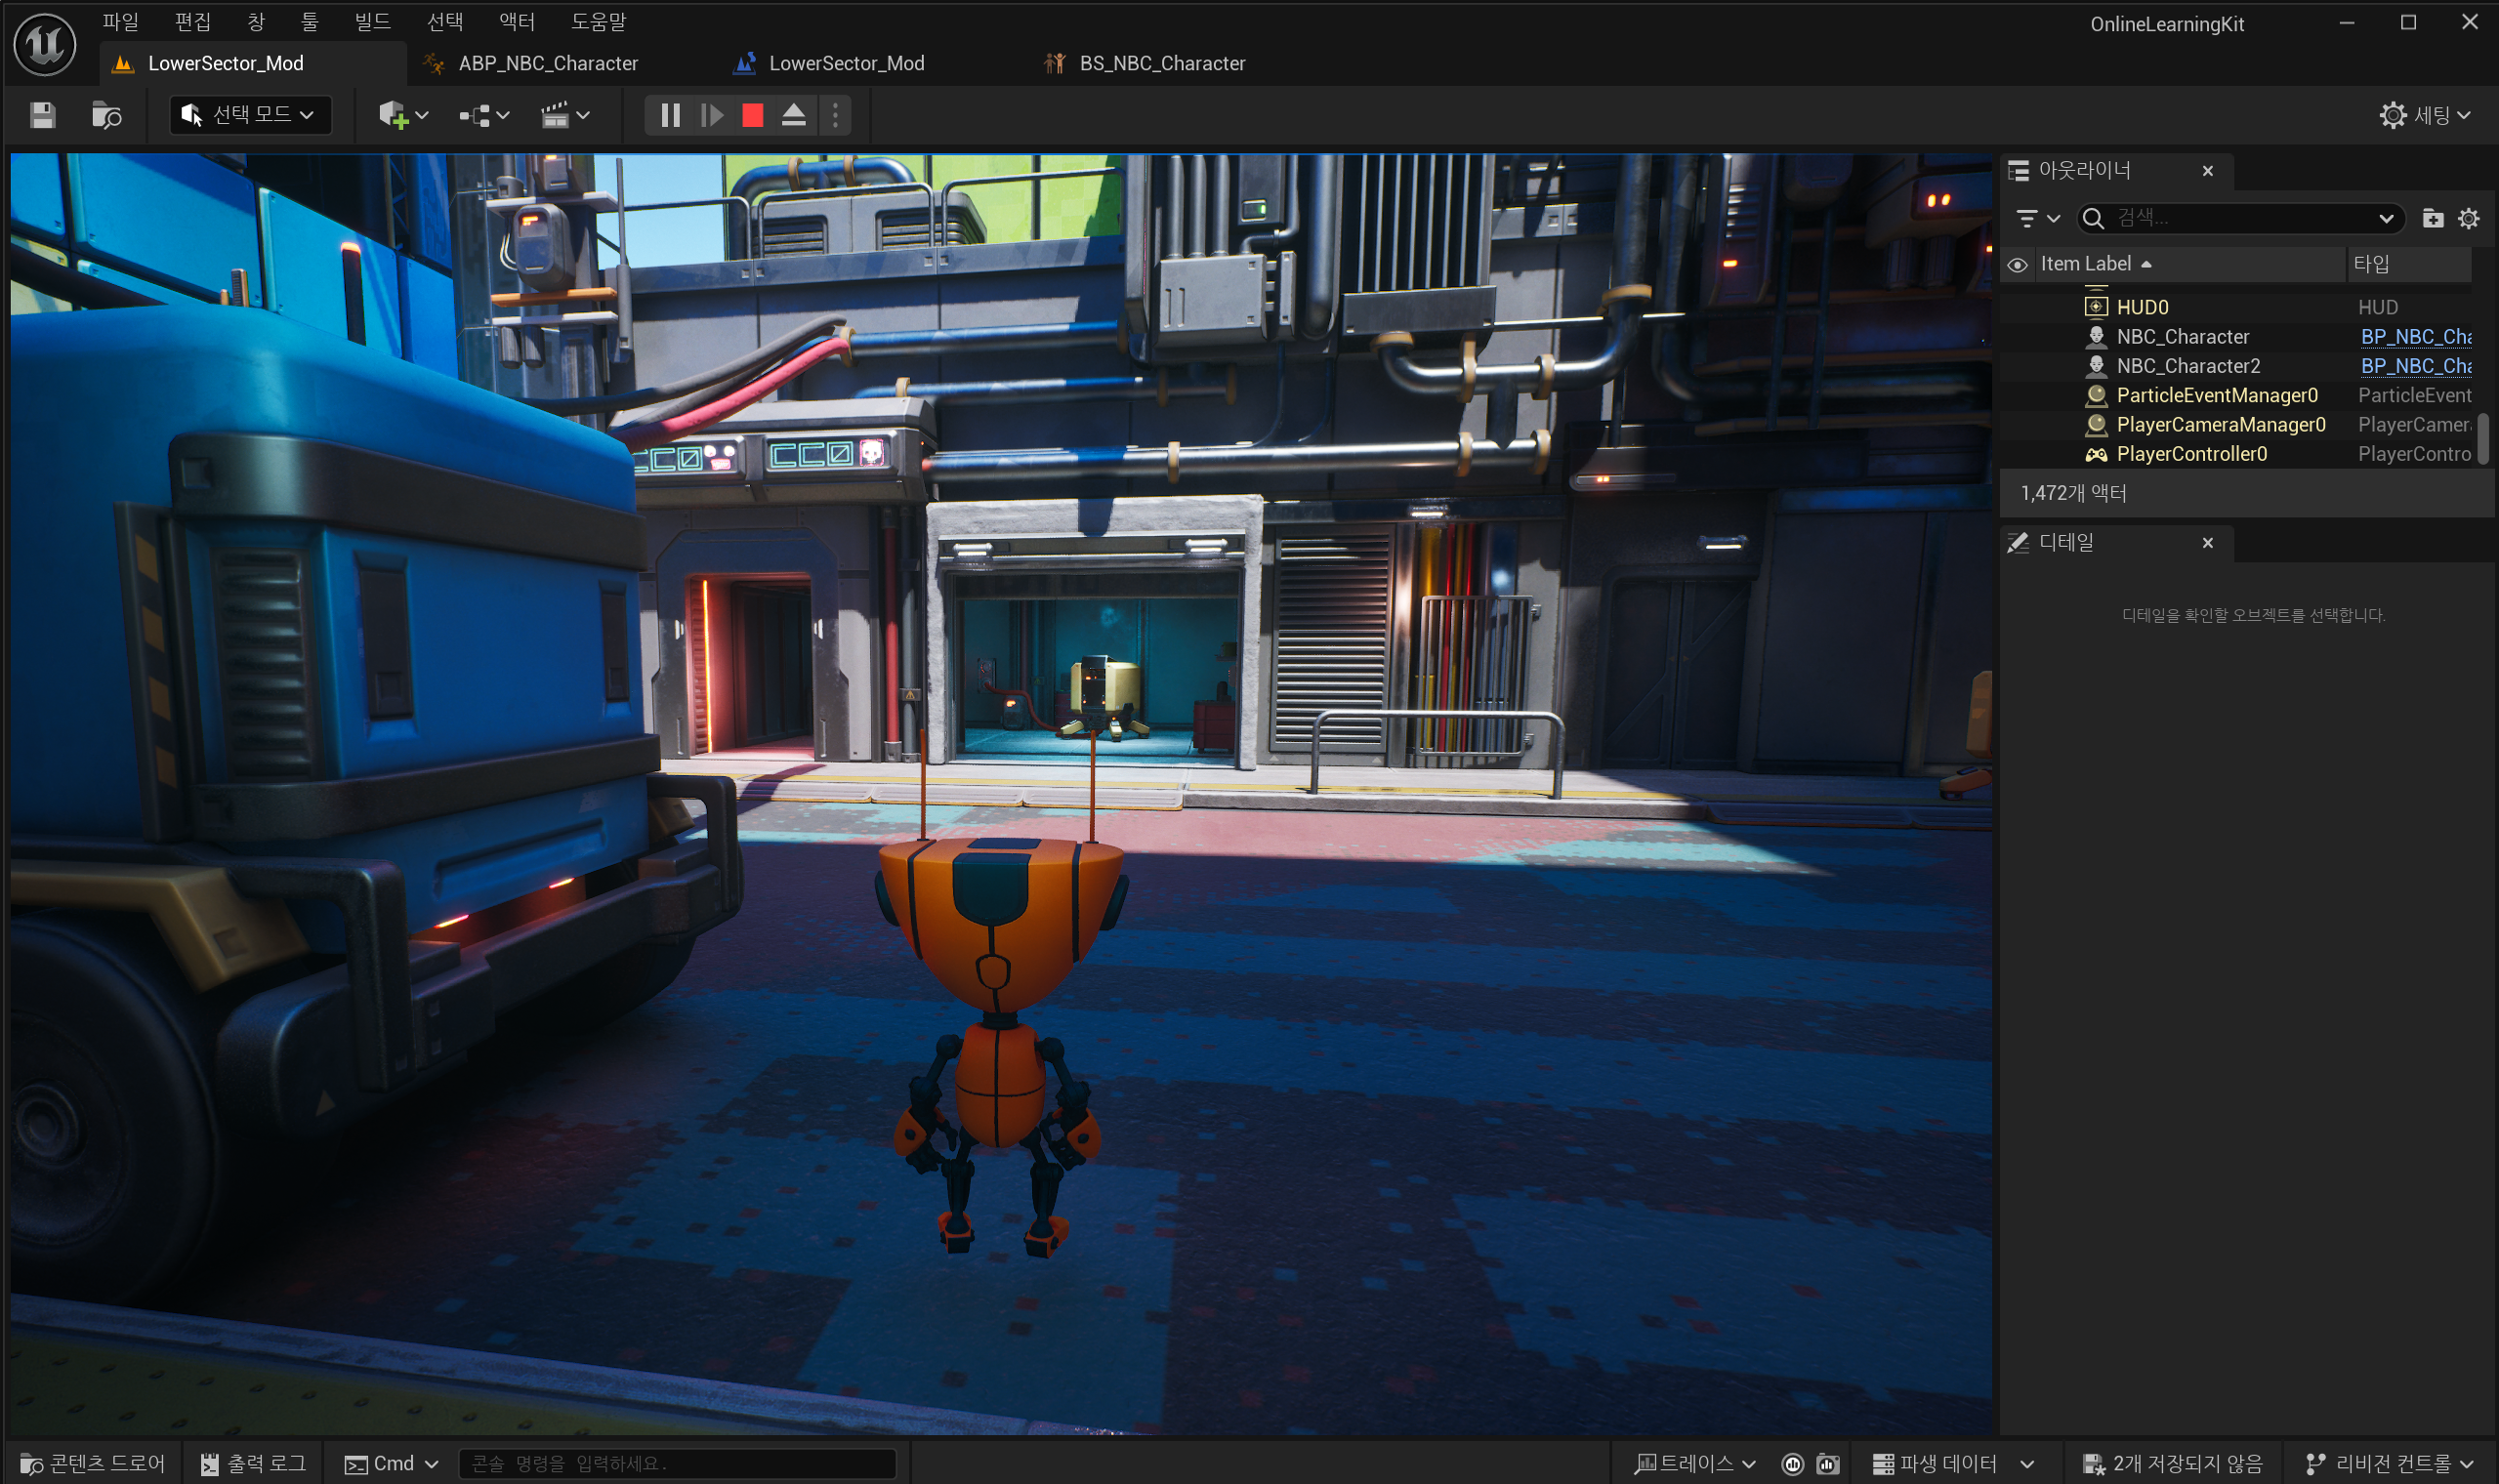Expand the 선택 모드 mode dropdown

click(250, 115)
